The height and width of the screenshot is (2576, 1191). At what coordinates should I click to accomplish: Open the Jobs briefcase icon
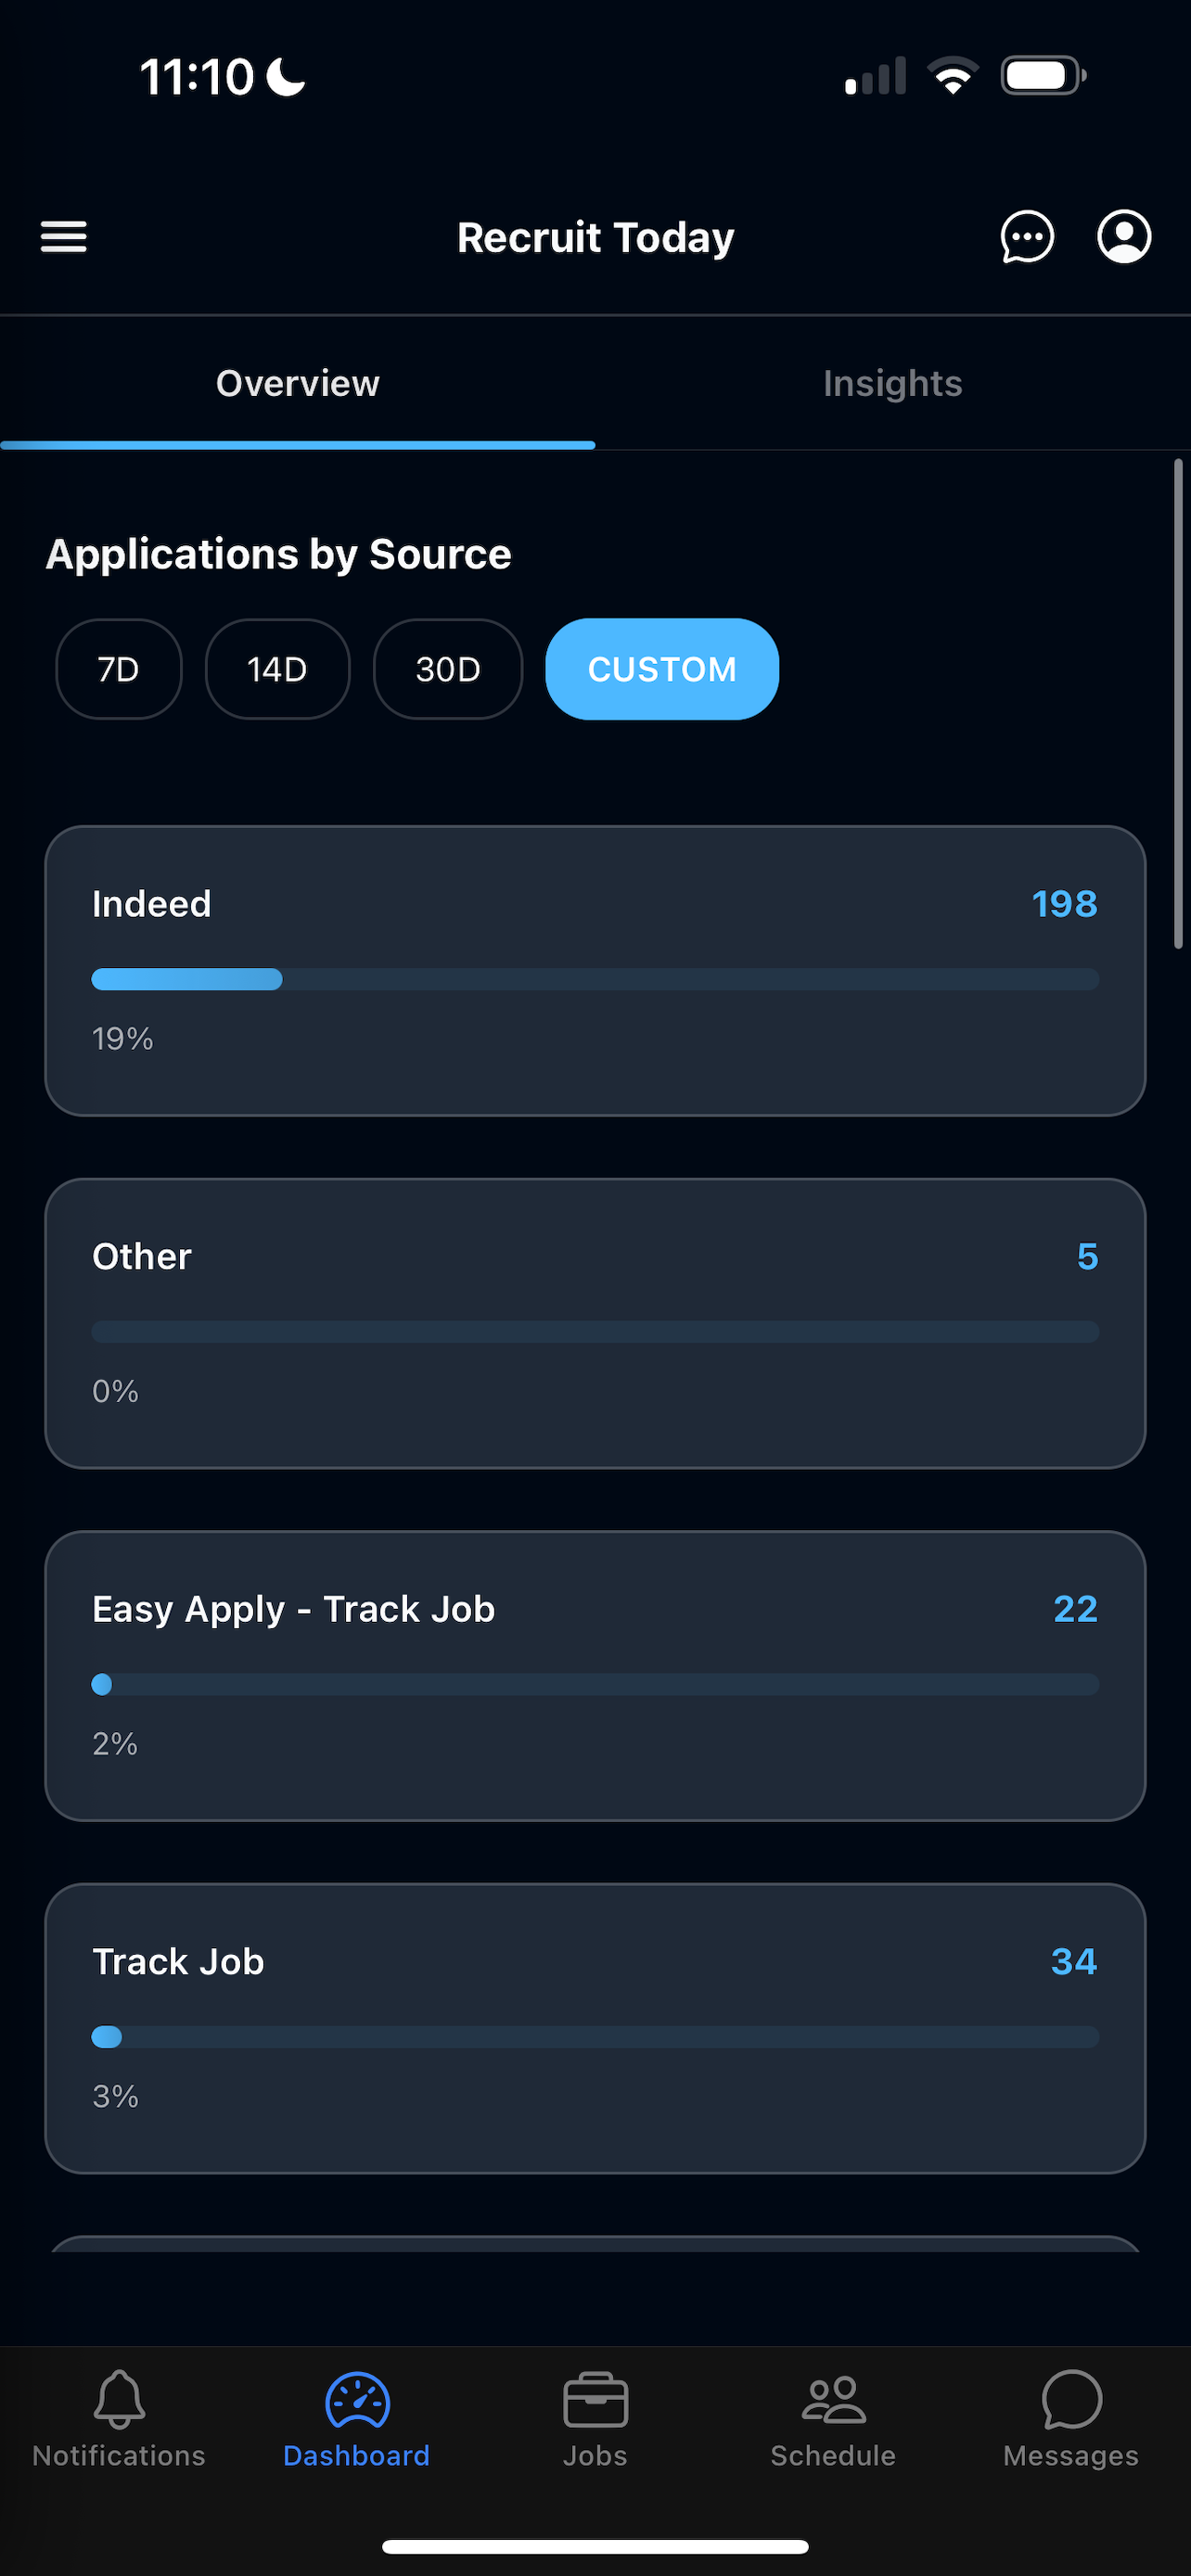coord(595,2399)
